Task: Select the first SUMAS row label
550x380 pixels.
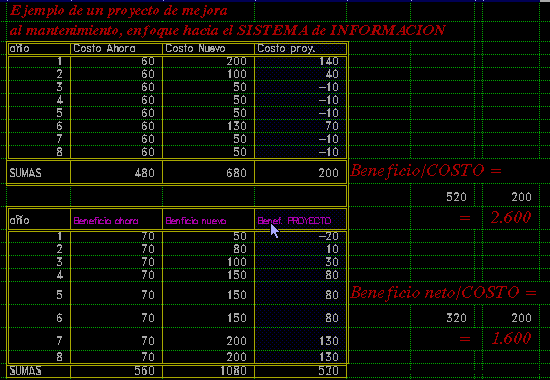Action: pyautogui.click(x=39, y=173)
